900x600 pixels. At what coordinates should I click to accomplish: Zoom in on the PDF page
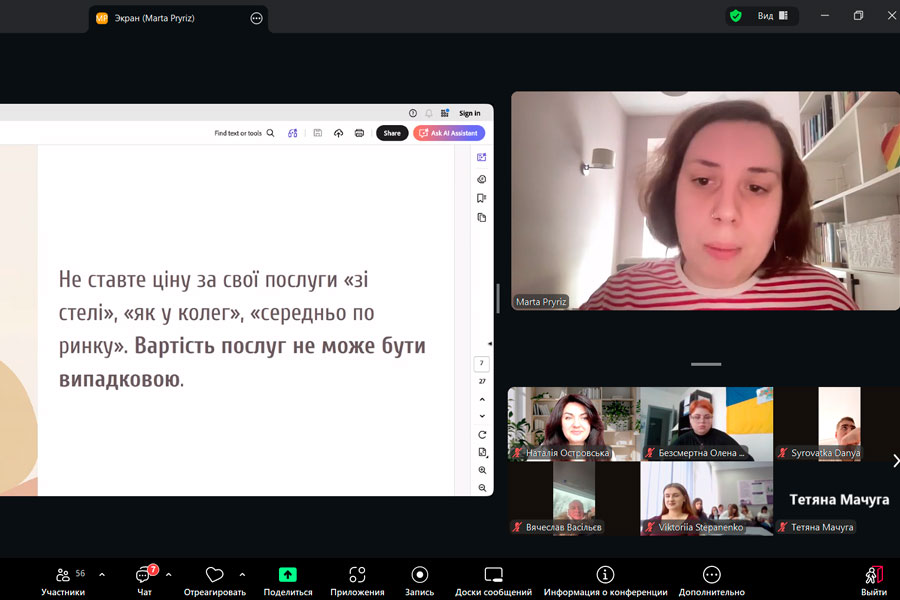pyautogui.click(x=482, y=470)
